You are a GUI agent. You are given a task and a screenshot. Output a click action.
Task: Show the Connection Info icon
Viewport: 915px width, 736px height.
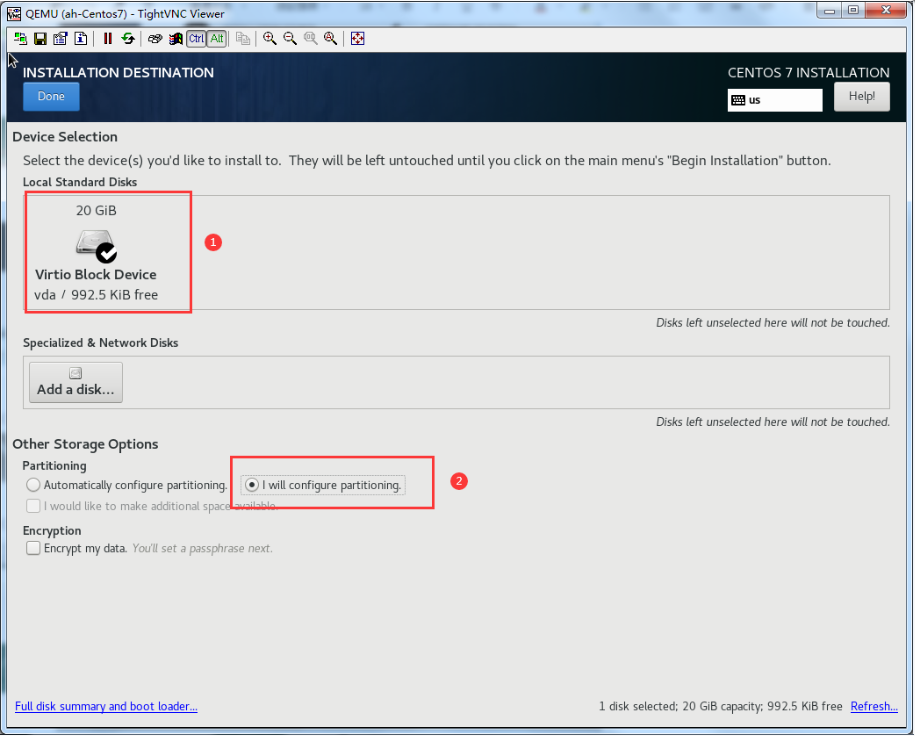click(x=81, y=39)
